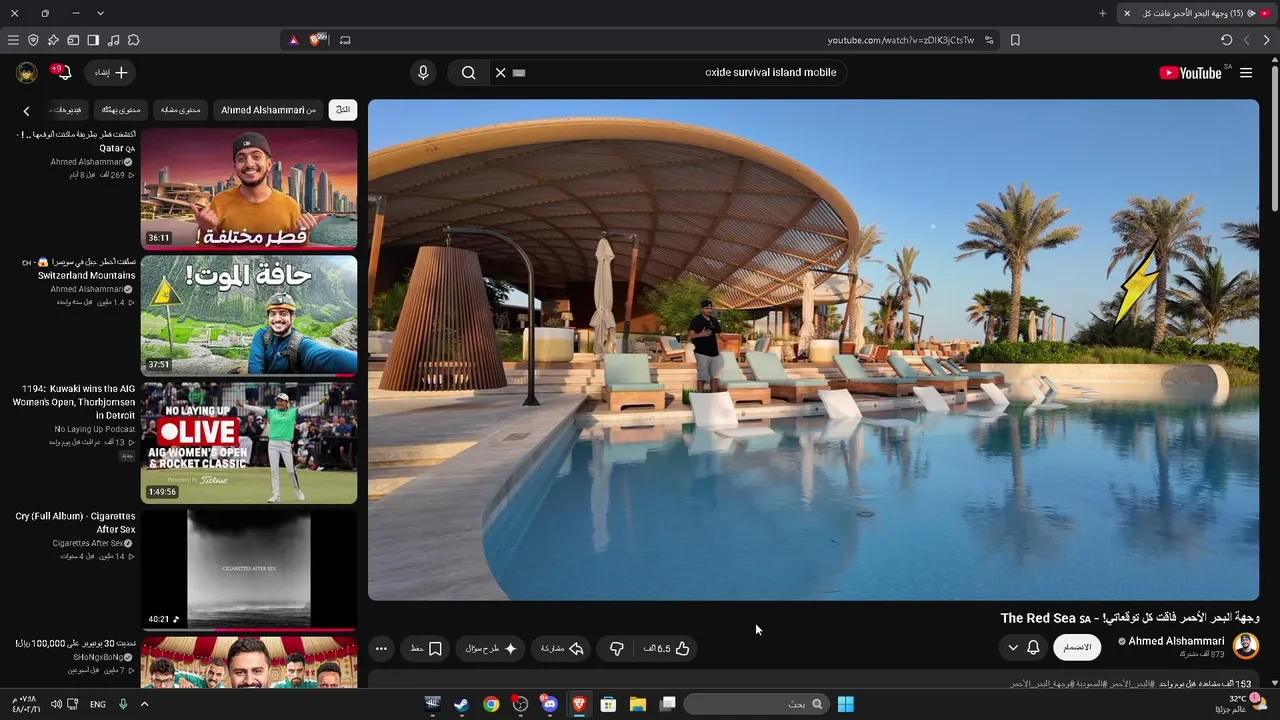Open the Brave main hamburger menu
The height and width of the screenshot is (720, 1280).
pos(13,40)
